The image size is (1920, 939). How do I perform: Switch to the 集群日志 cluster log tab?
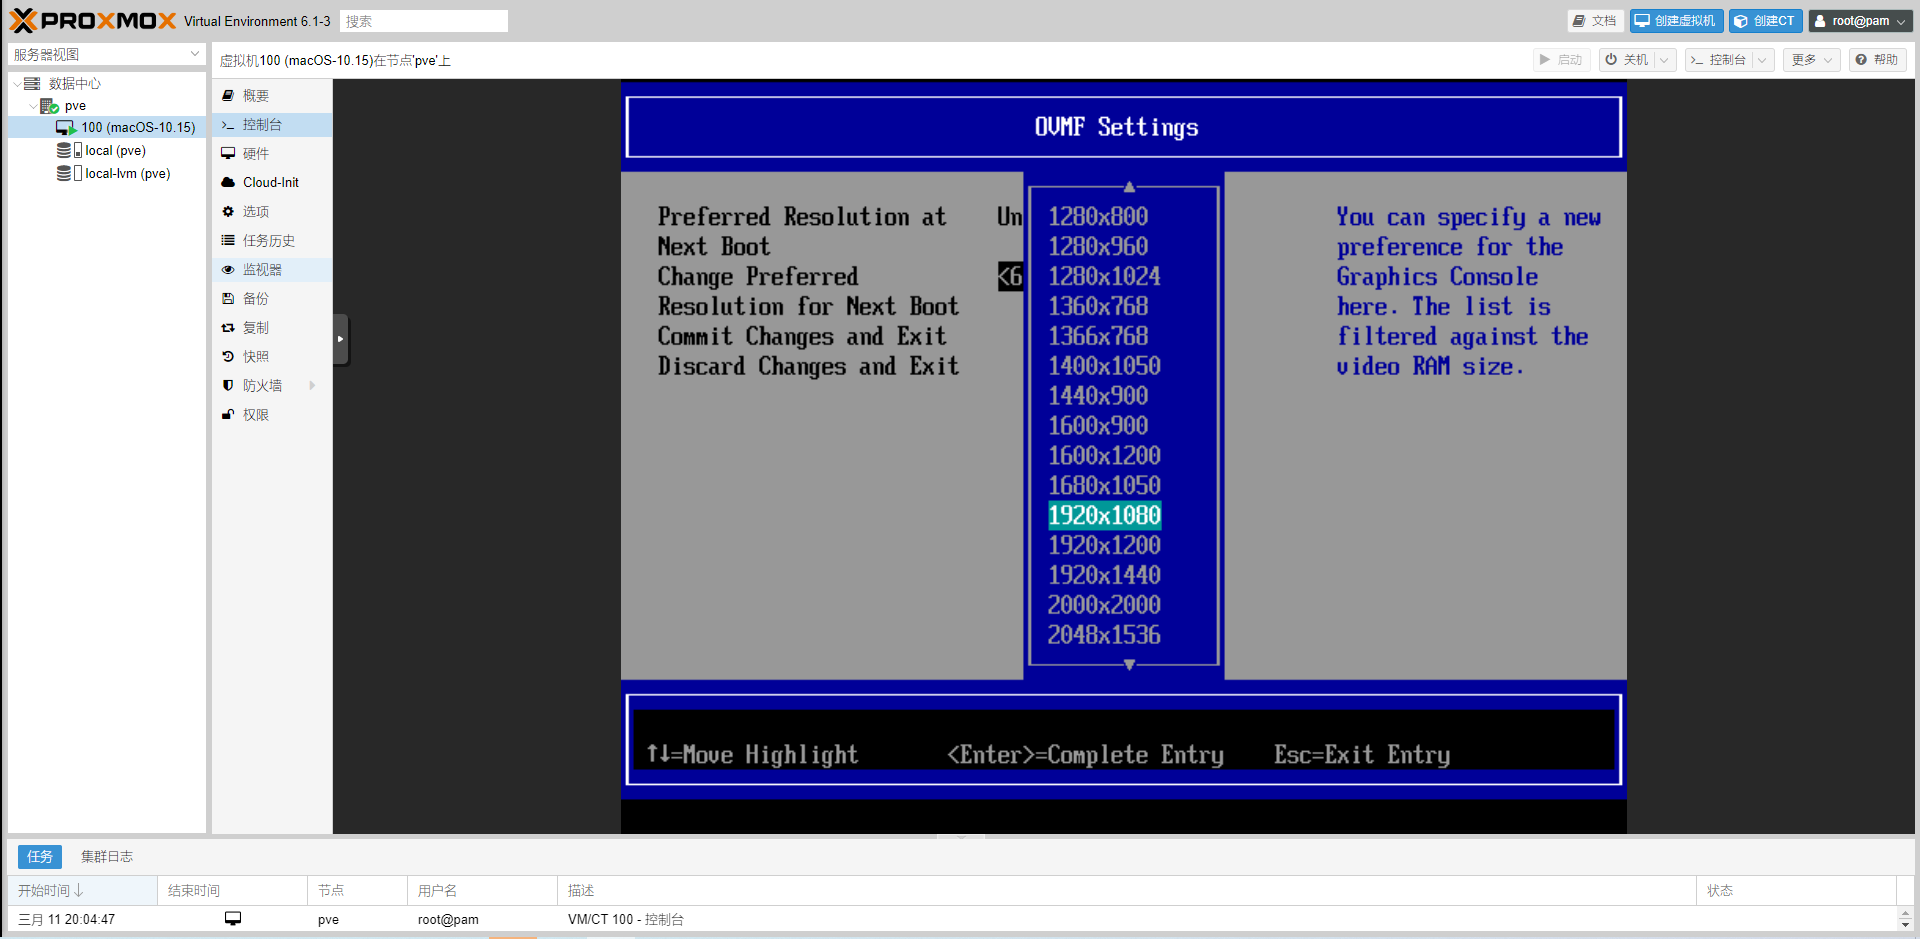coord(106,857)
